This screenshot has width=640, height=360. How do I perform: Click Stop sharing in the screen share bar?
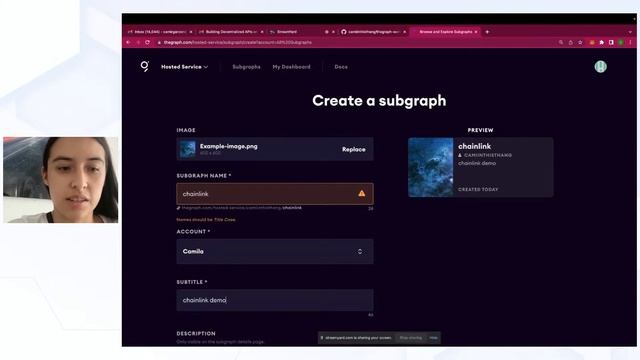click(x=411, y=338)
